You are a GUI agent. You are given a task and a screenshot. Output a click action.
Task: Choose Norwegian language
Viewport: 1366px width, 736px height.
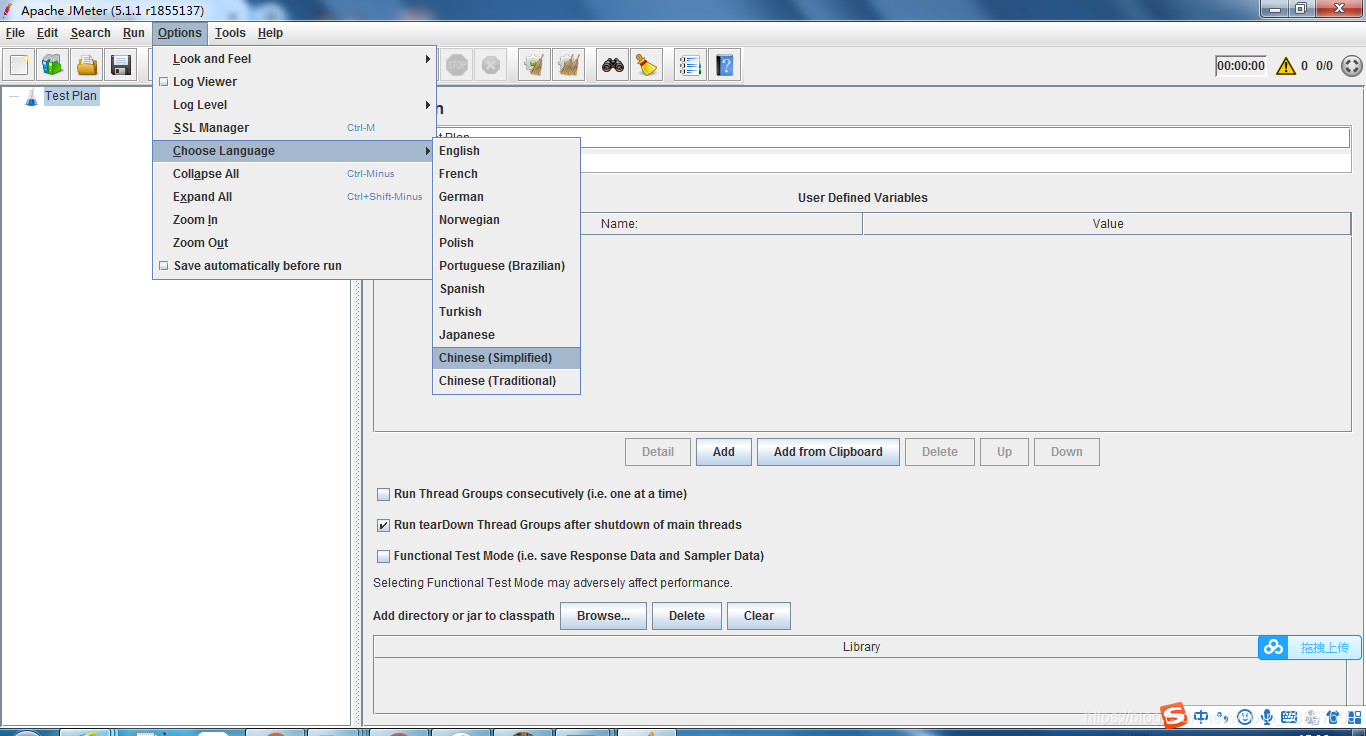[506, 220]
